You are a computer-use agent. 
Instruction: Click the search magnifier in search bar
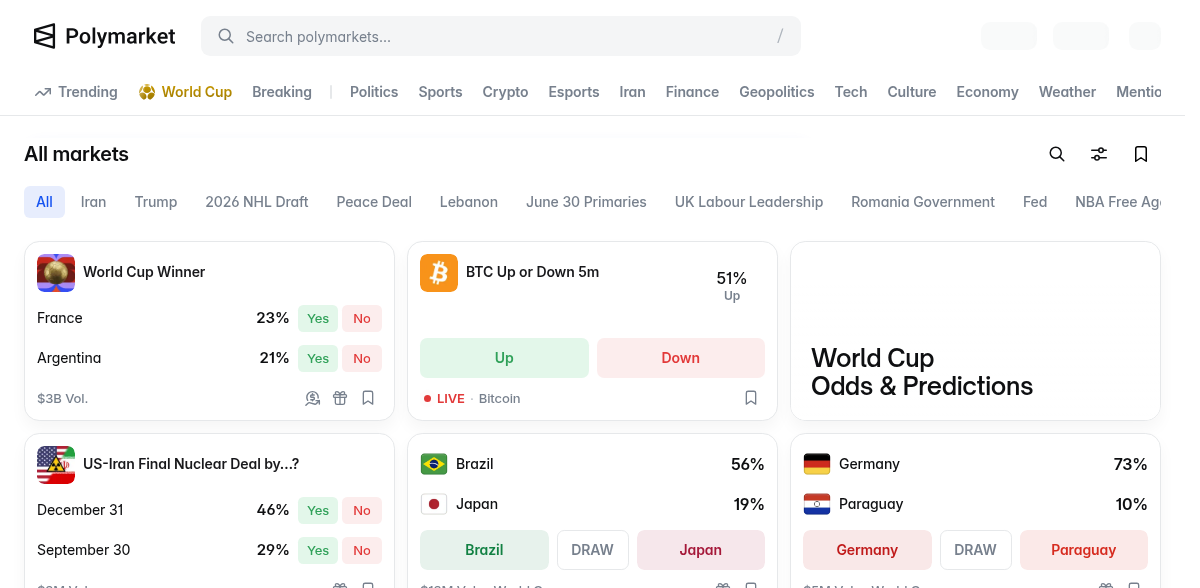point(226,36)
